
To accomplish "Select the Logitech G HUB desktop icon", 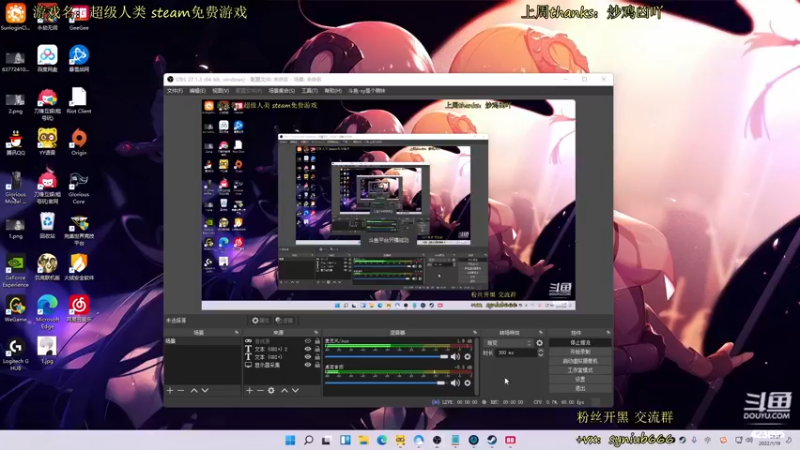I will 15,354.
